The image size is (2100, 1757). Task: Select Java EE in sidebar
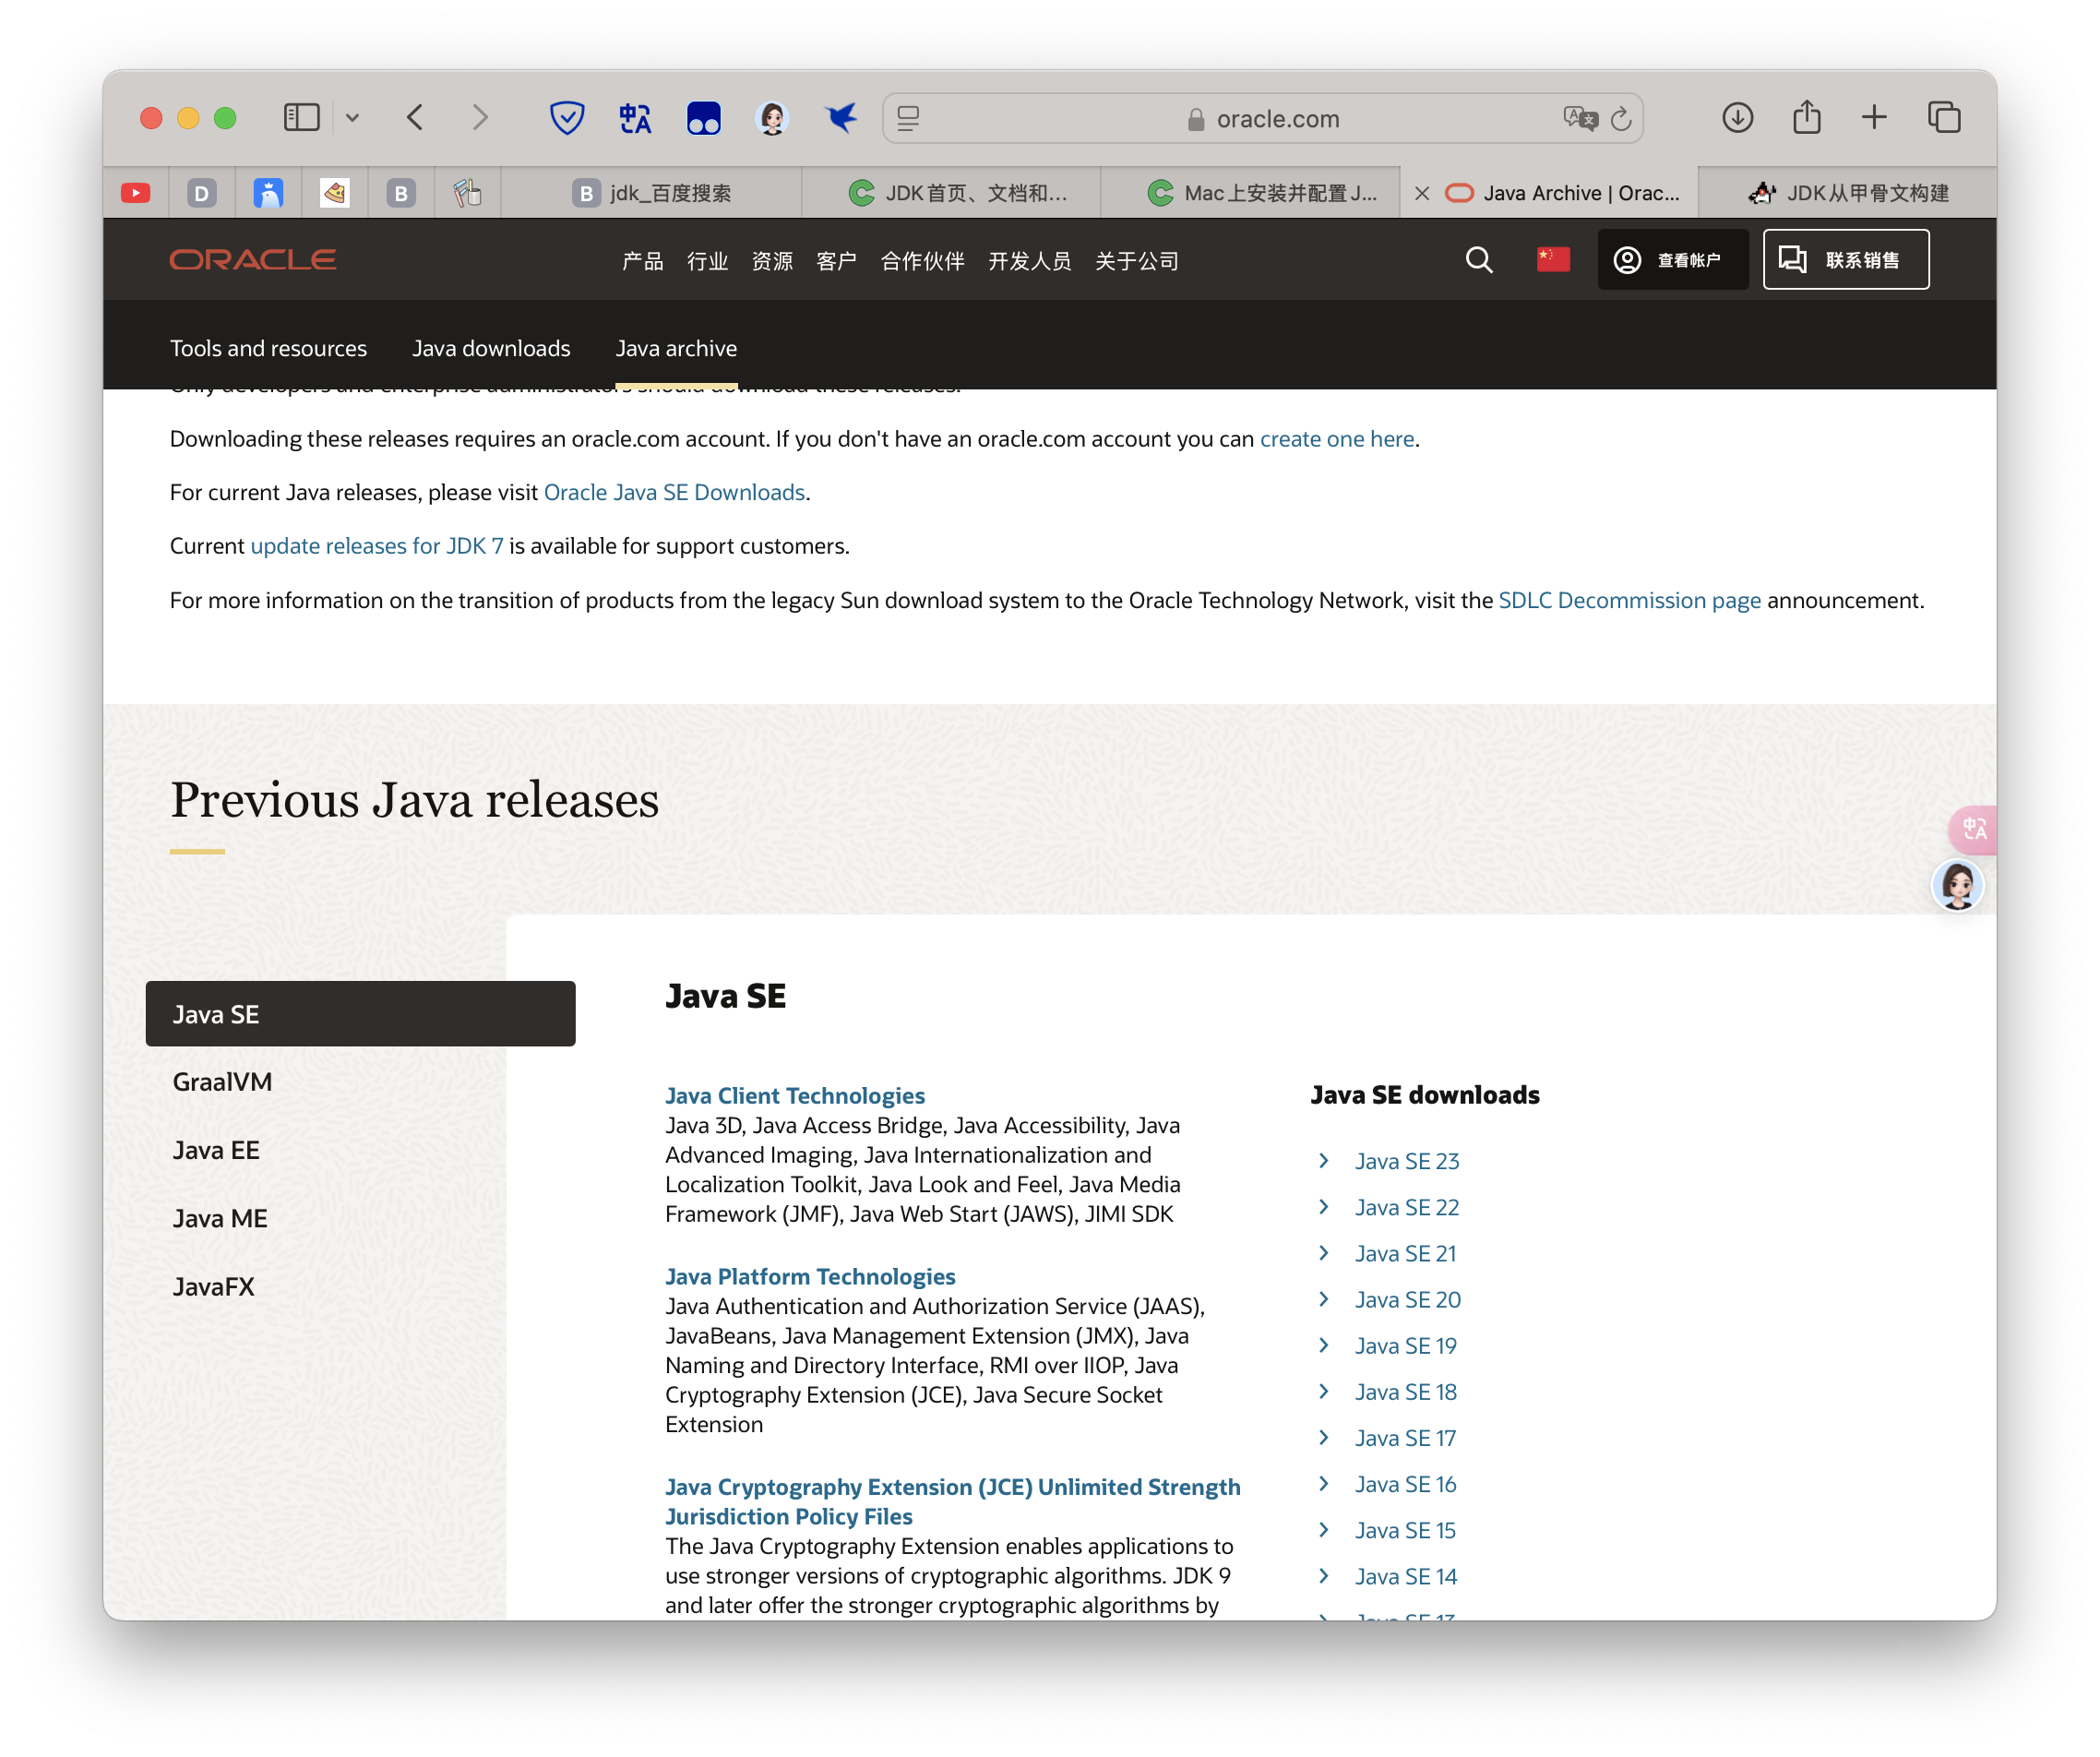[x=216, y=1150]
